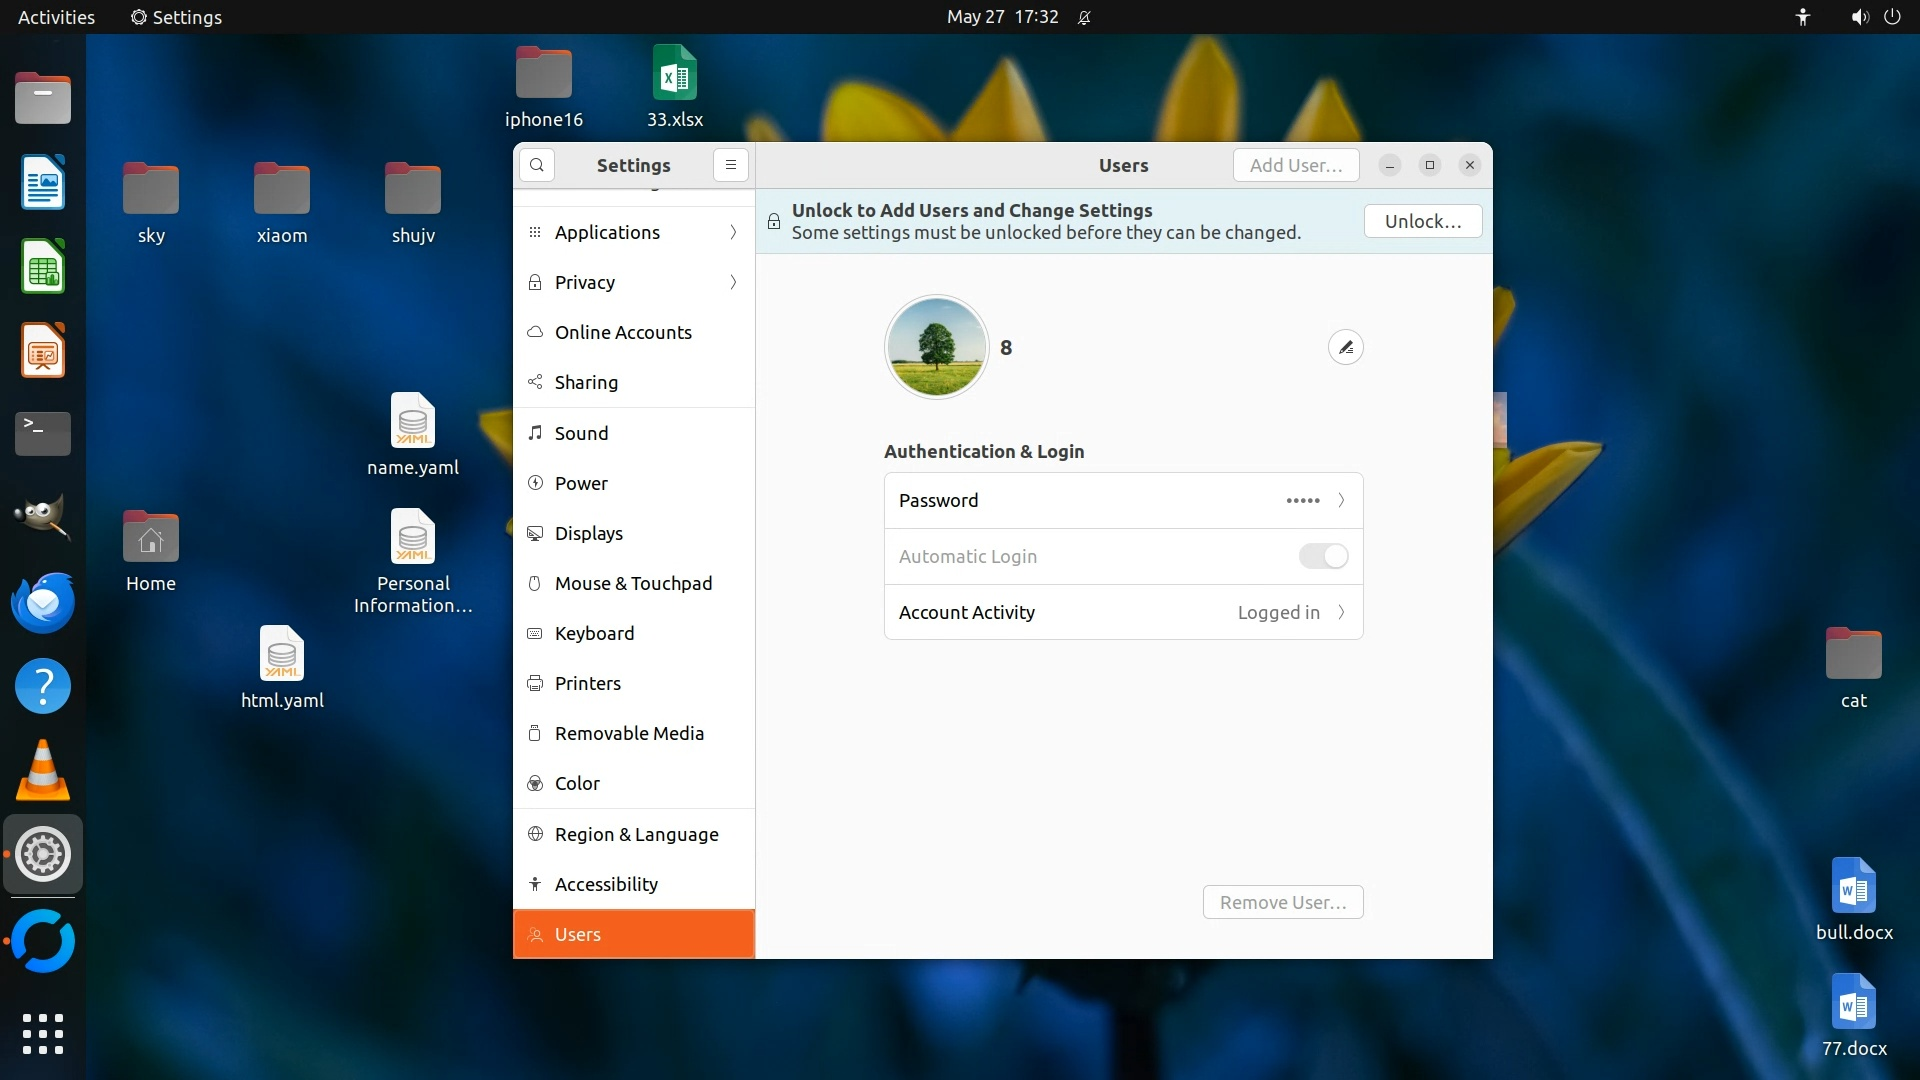Click the Remove User... button

1283,902
